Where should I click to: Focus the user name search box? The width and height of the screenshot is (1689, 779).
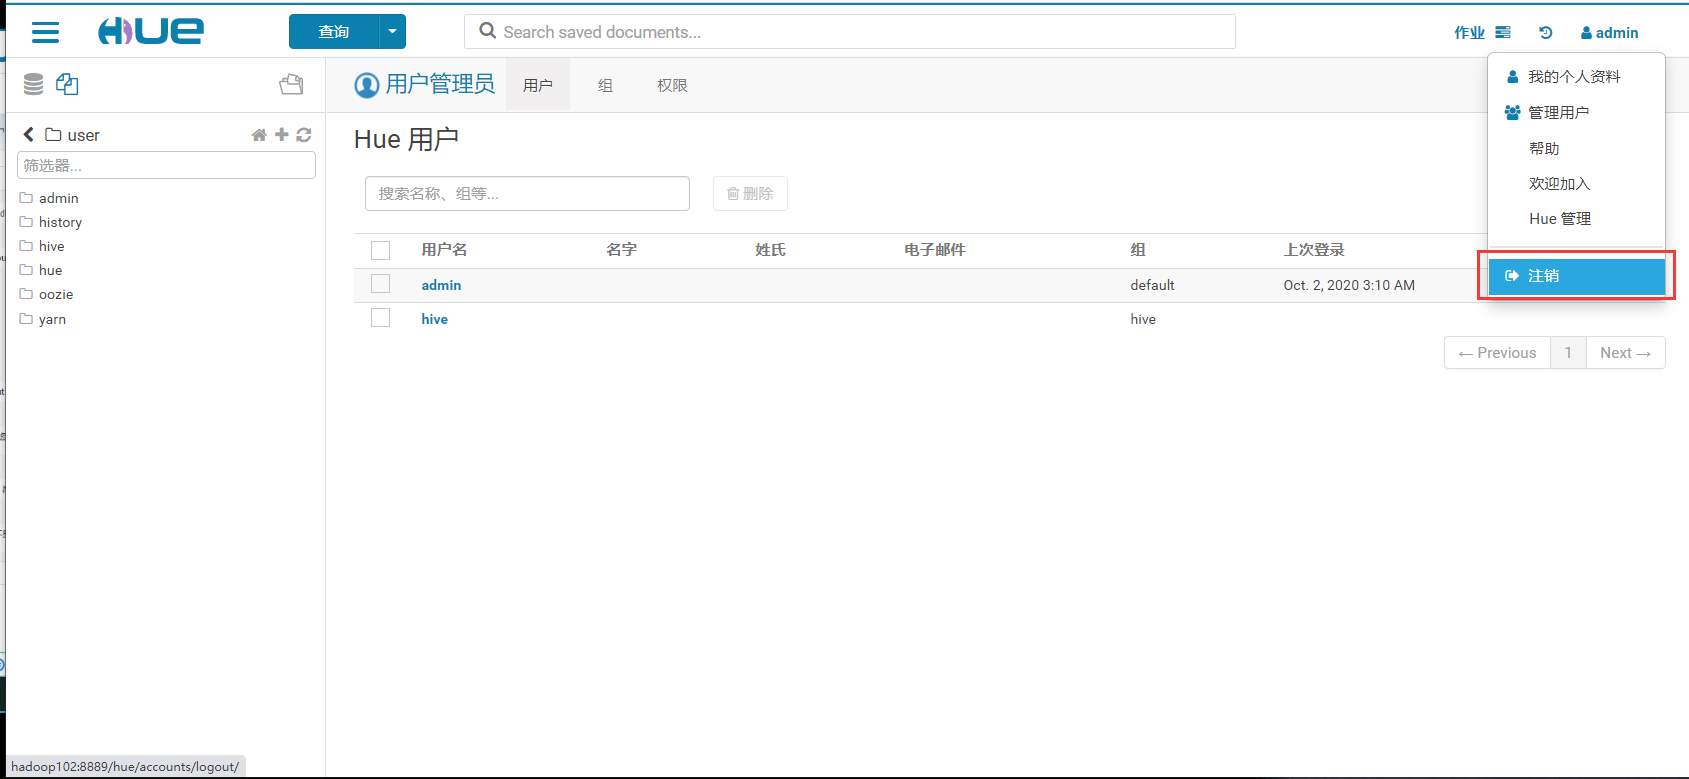(527, 194)
